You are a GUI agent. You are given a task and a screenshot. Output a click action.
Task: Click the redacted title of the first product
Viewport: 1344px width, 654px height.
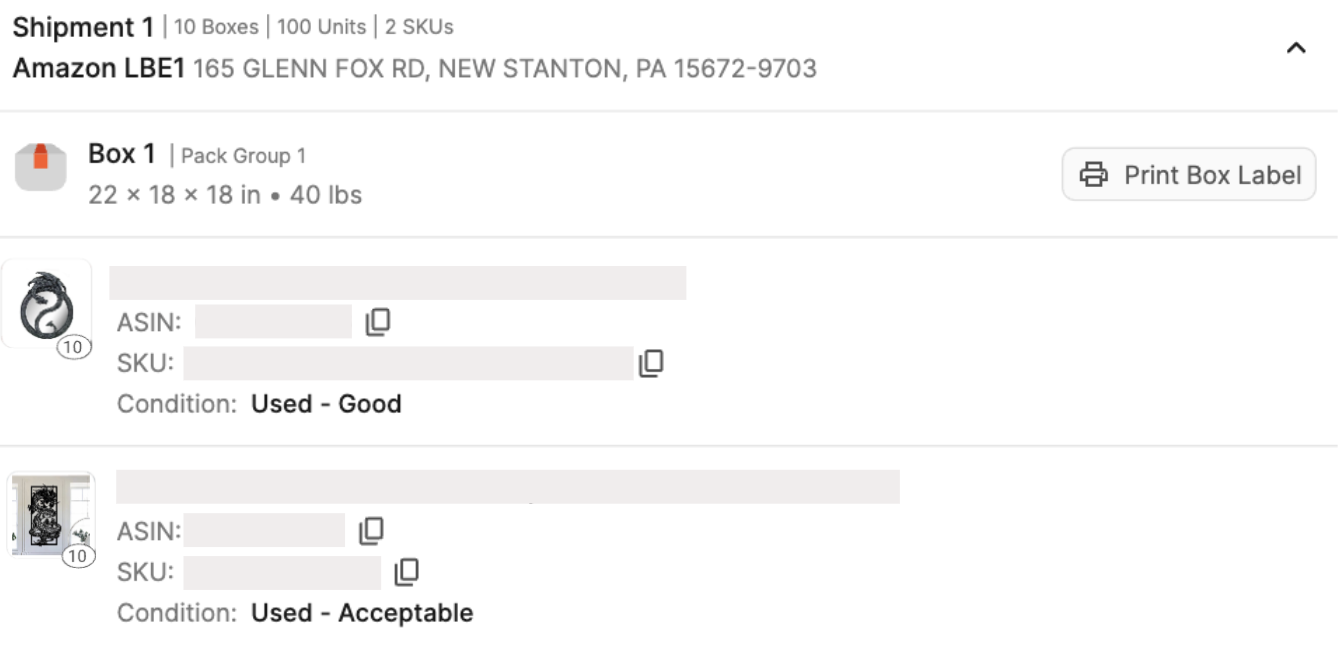tap(398, 283)
